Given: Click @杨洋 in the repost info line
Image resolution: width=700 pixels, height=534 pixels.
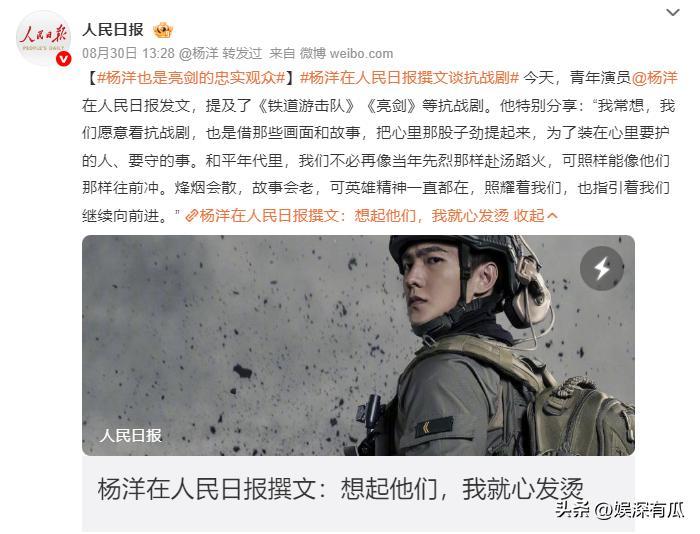Looking at the screenshot, I should (198, 54).
